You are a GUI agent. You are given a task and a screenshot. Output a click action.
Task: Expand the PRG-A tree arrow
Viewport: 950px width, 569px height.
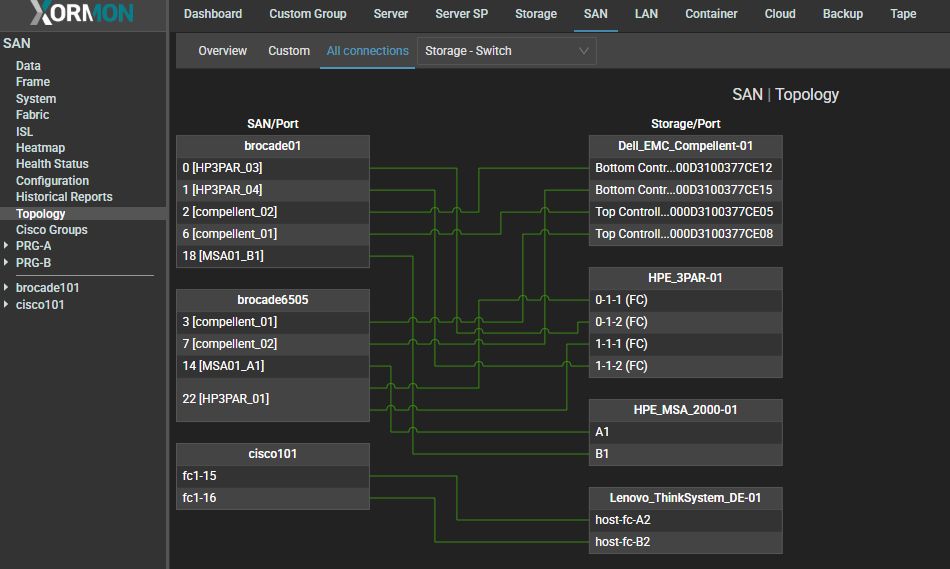7,246
